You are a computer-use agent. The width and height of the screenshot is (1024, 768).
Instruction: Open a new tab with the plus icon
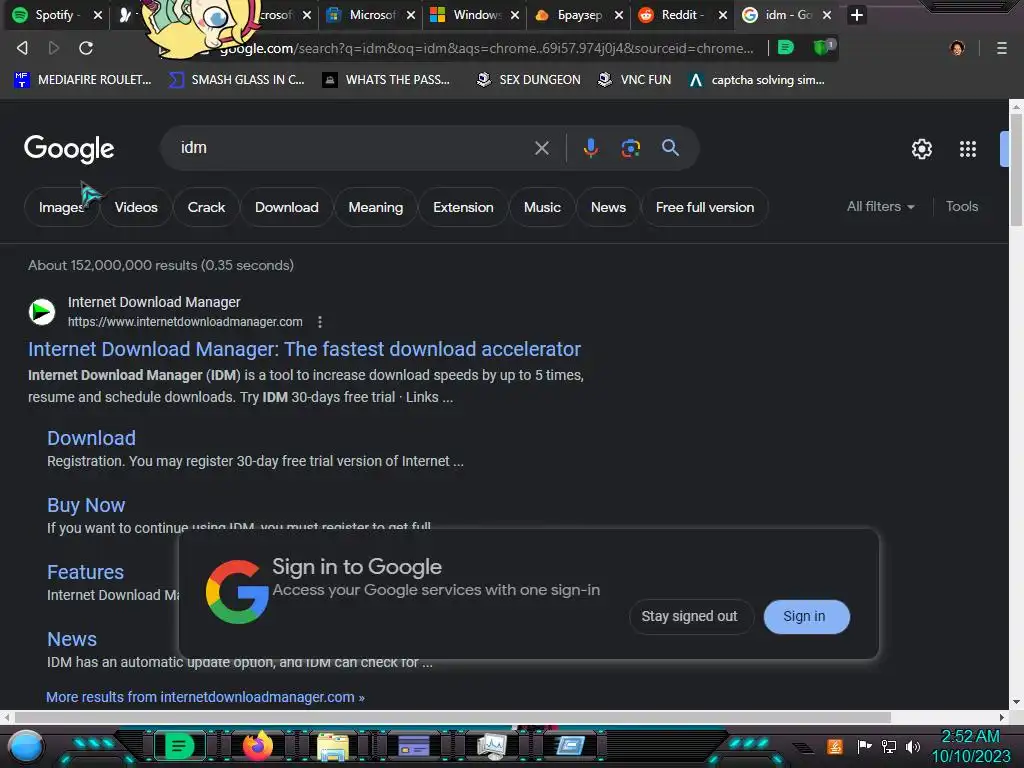click(857, 15)
